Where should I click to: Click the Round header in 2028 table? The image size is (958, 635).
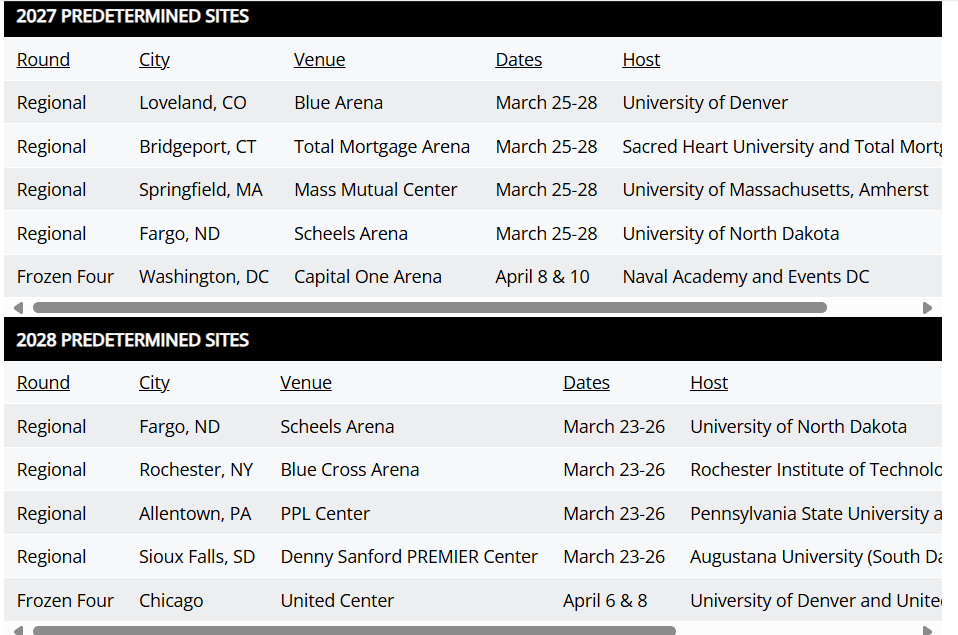[43, 383]
